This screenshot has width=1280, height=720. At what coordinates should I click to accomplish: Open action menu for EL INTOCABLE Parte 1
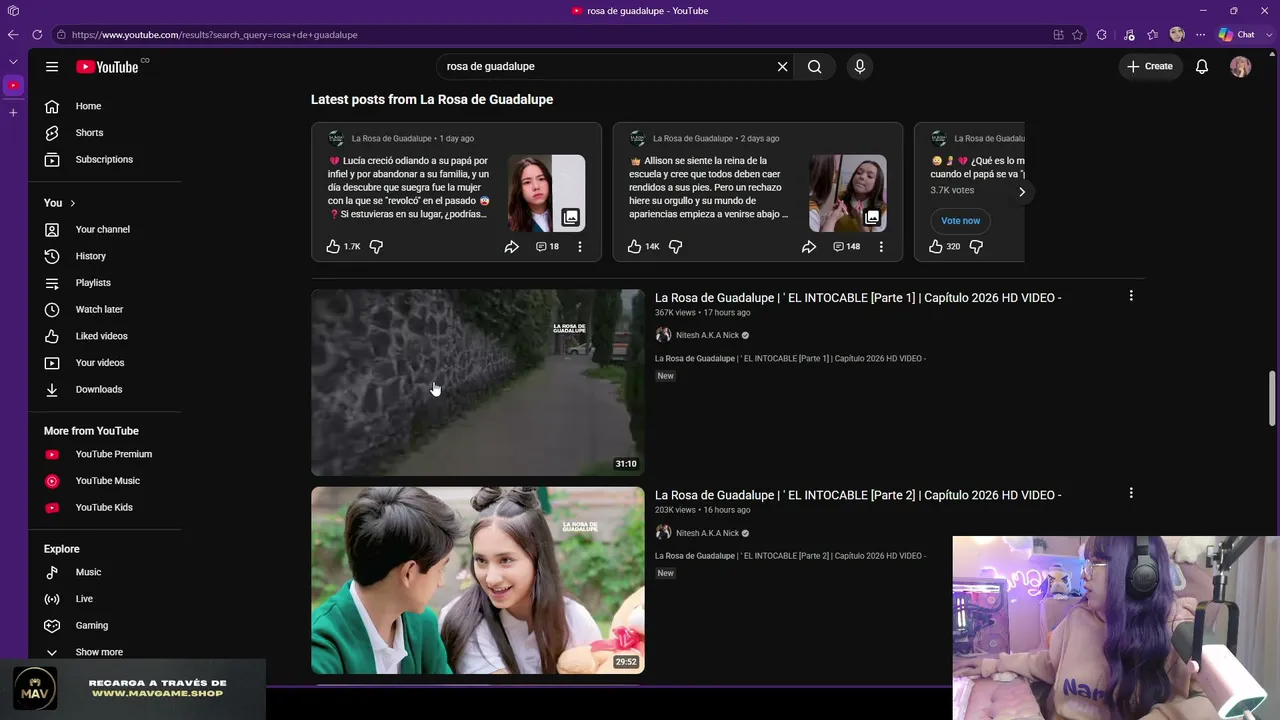(x=1131, y=296)
